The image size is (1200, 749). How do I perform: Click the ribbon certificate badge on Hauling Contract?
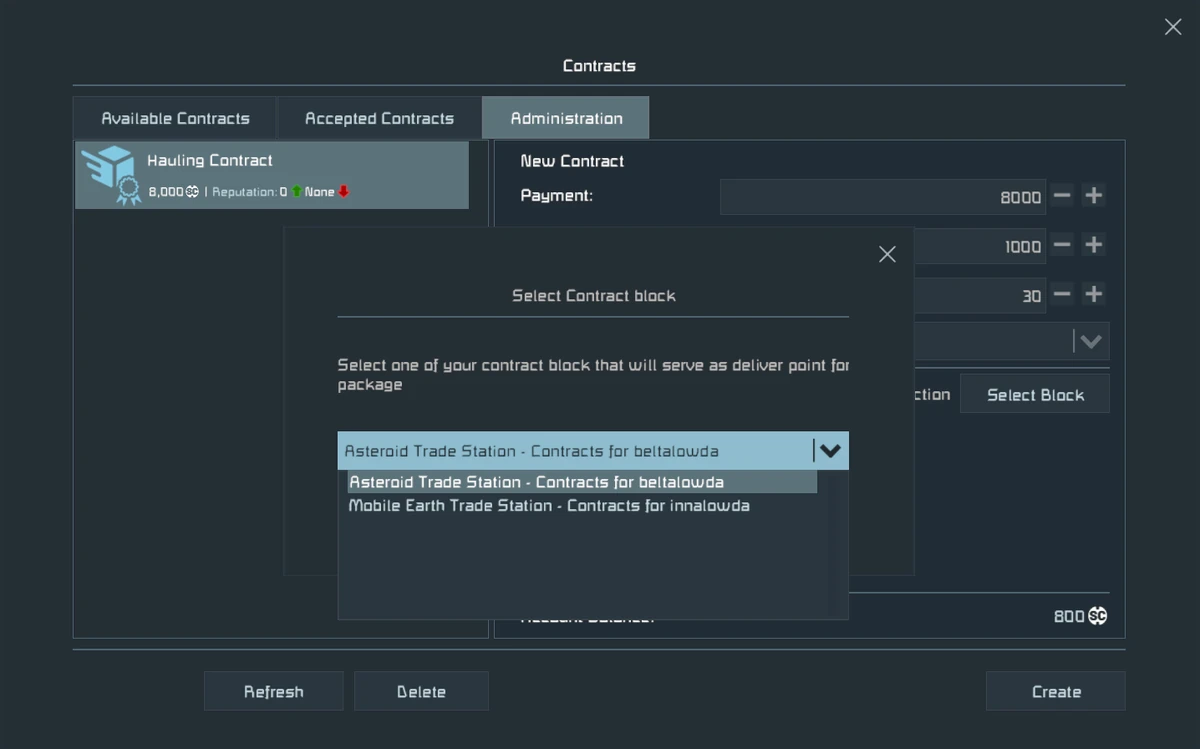tap(127, 189)
